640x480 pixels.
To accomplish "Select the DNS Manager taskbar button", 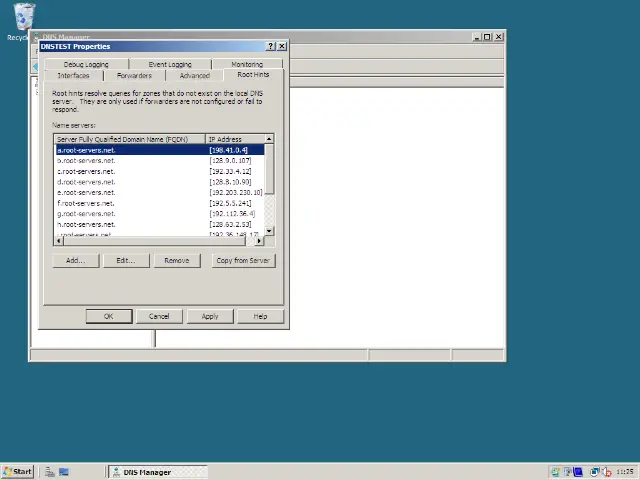I will (158, 472).
